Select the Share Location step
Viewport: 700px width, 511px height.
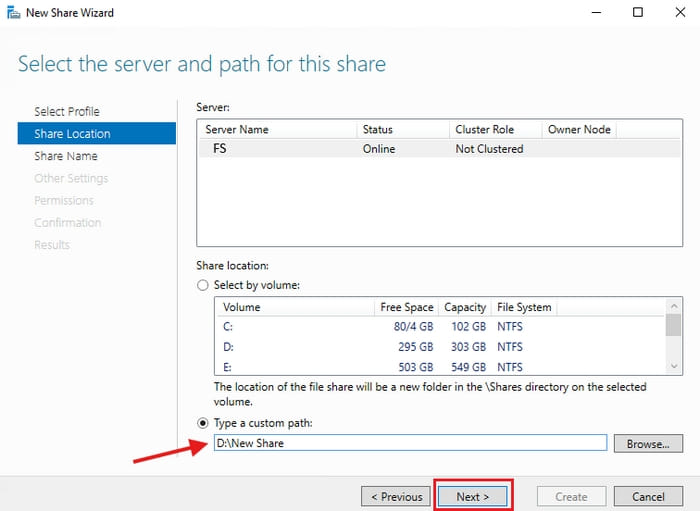click(97, 133)
